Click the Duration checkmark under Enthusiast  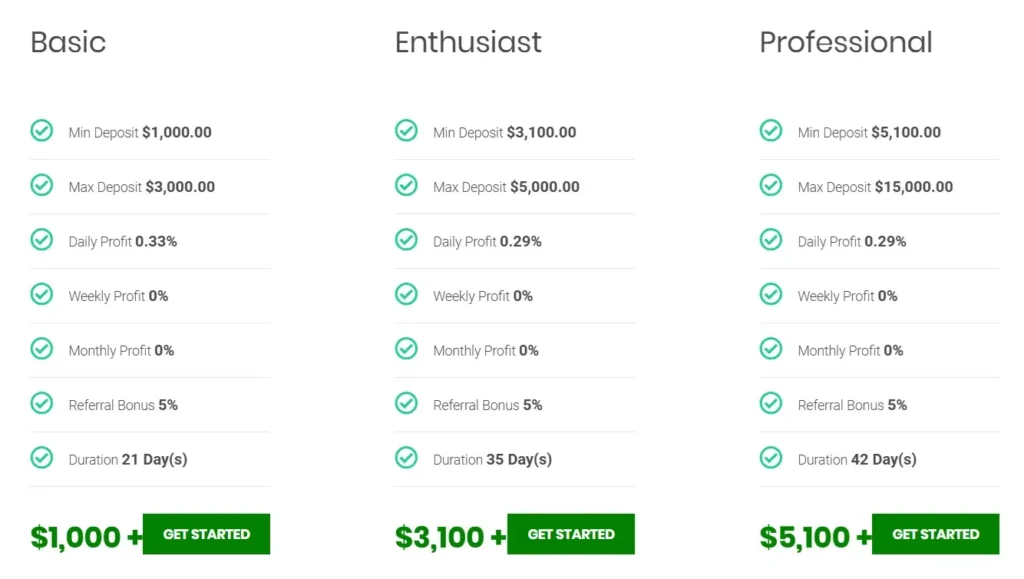click(x=406, y=458)
